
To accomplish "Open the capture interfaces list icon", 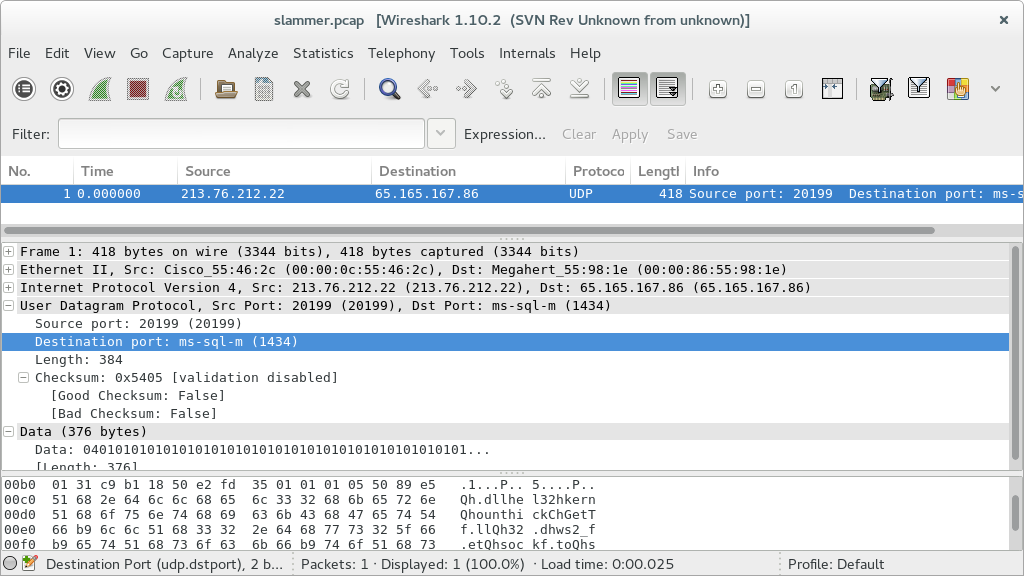I will point(24,89).
